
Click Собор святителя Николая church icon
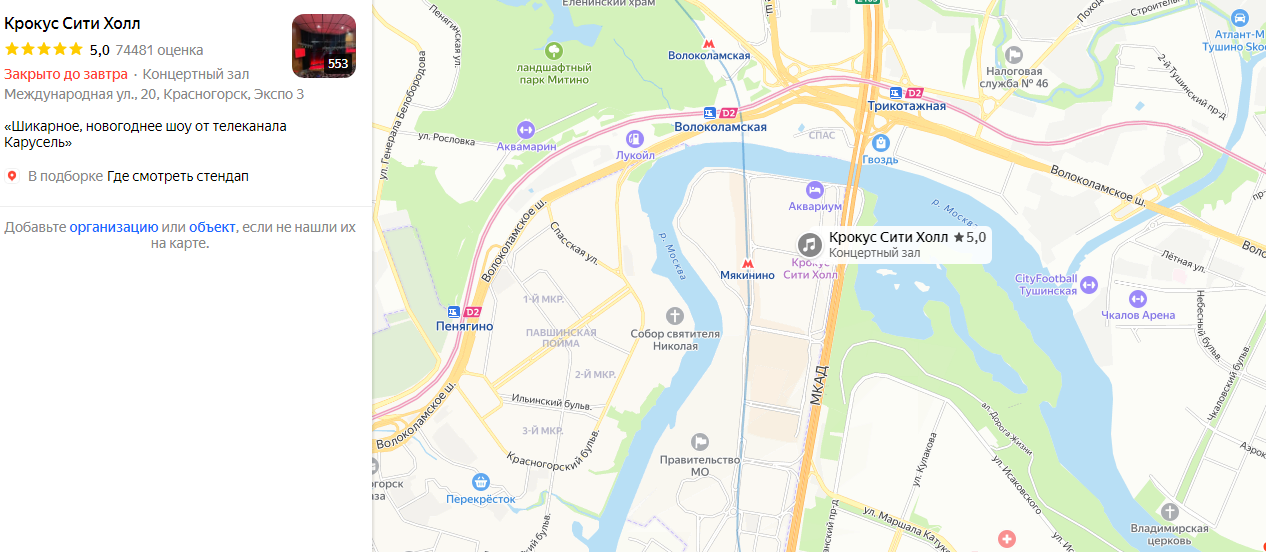[675, 316]
